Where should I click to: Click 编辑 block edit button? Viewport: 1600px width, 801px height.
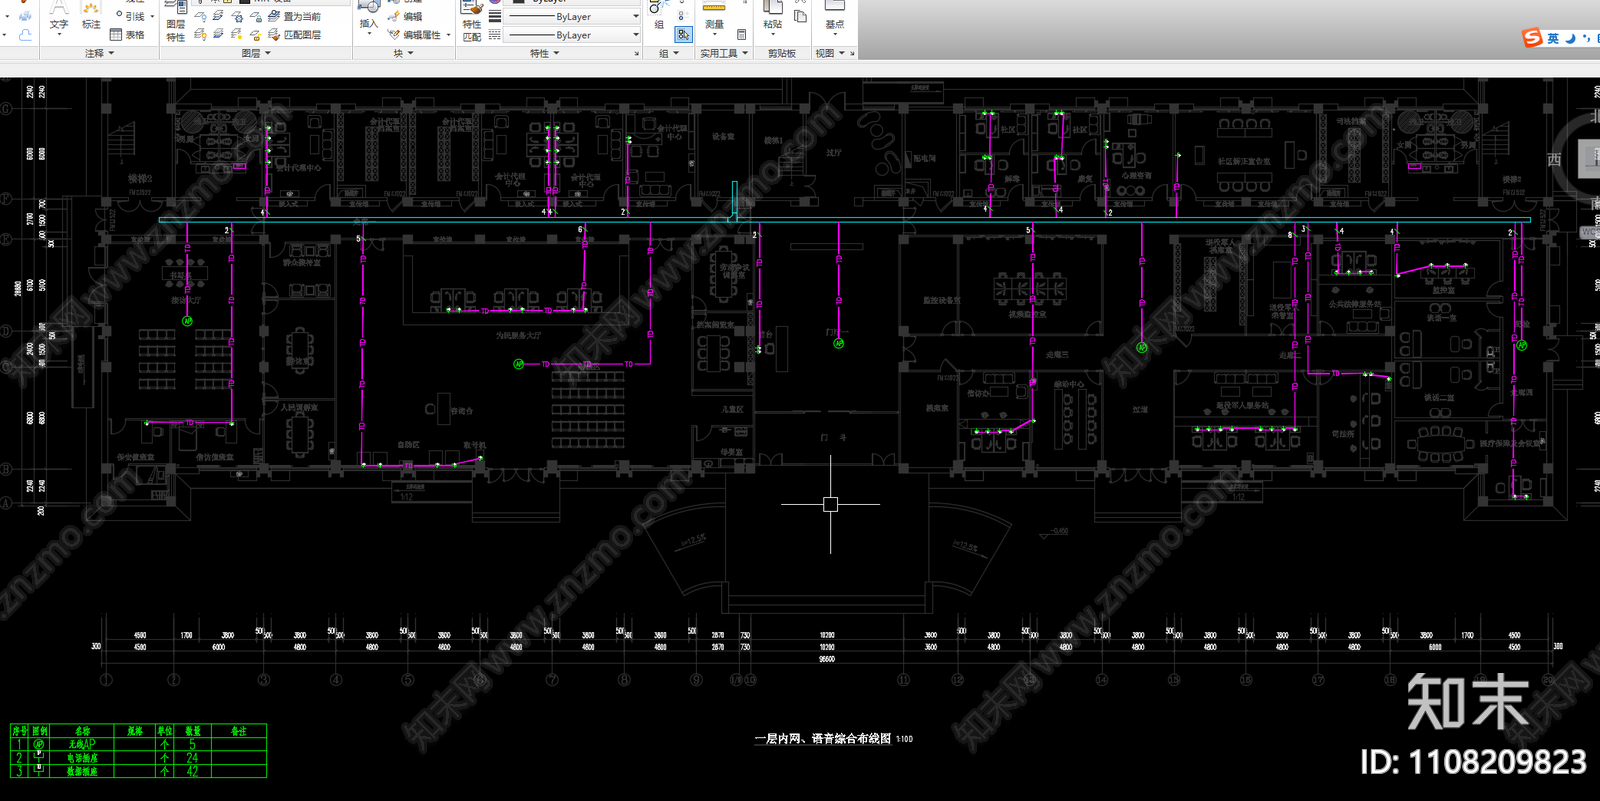(x=405, y=17)
